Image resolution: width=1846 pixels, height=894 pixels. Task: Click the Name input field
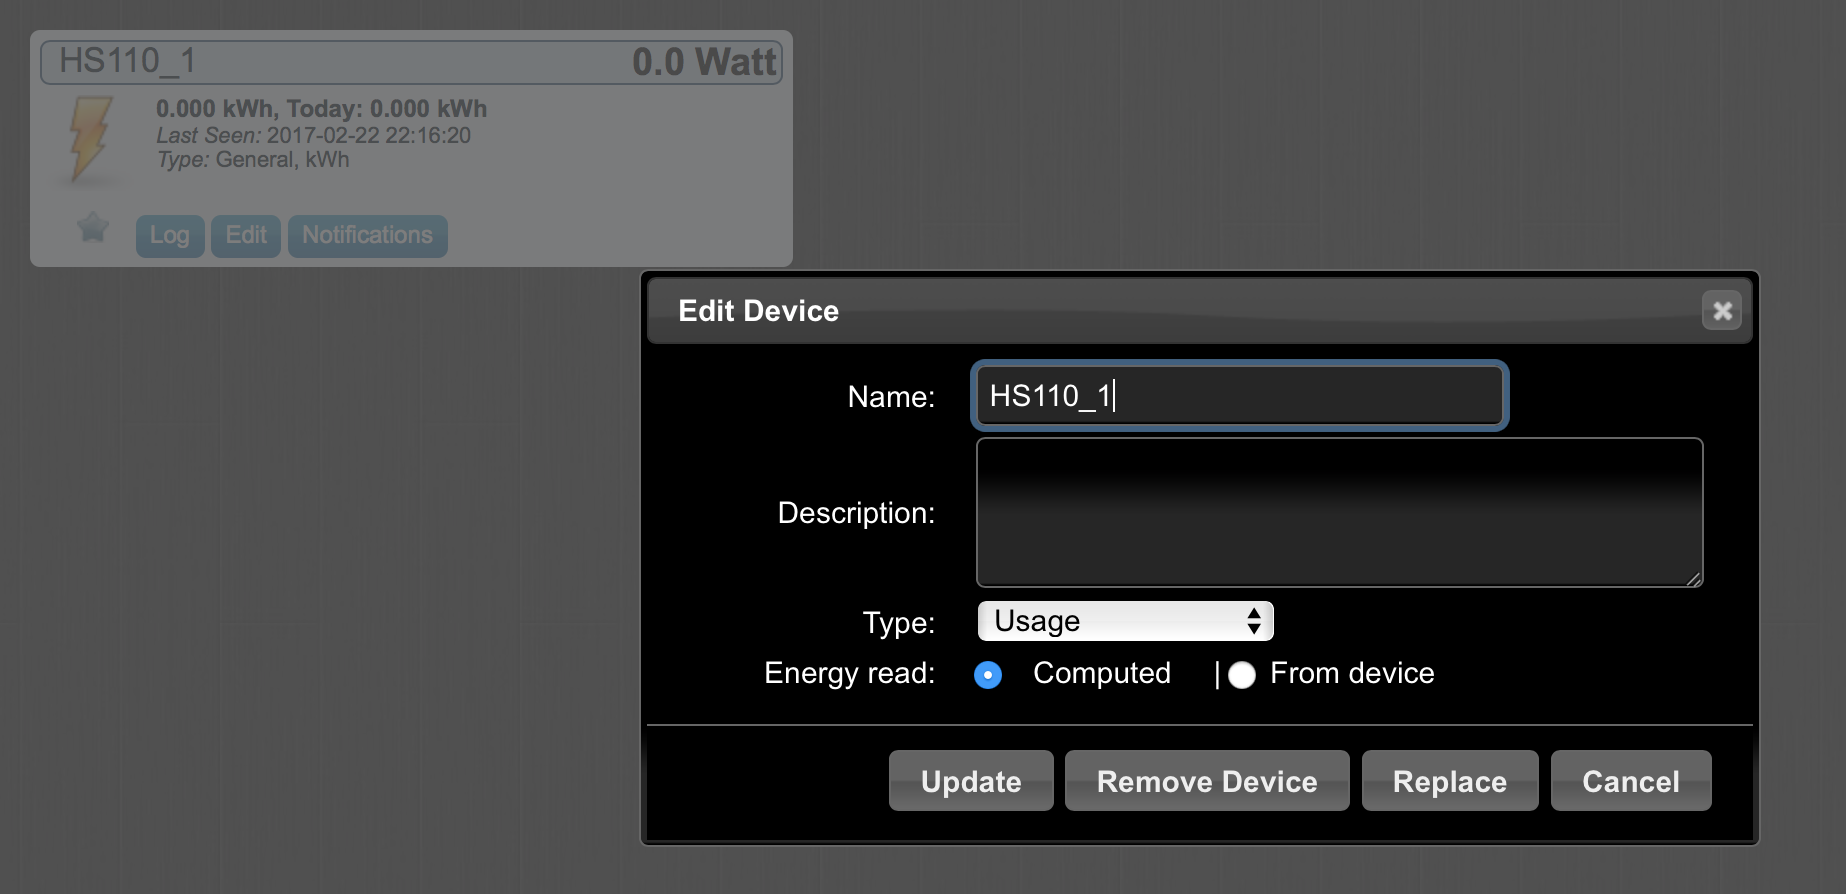click(x=1239, y=396)
